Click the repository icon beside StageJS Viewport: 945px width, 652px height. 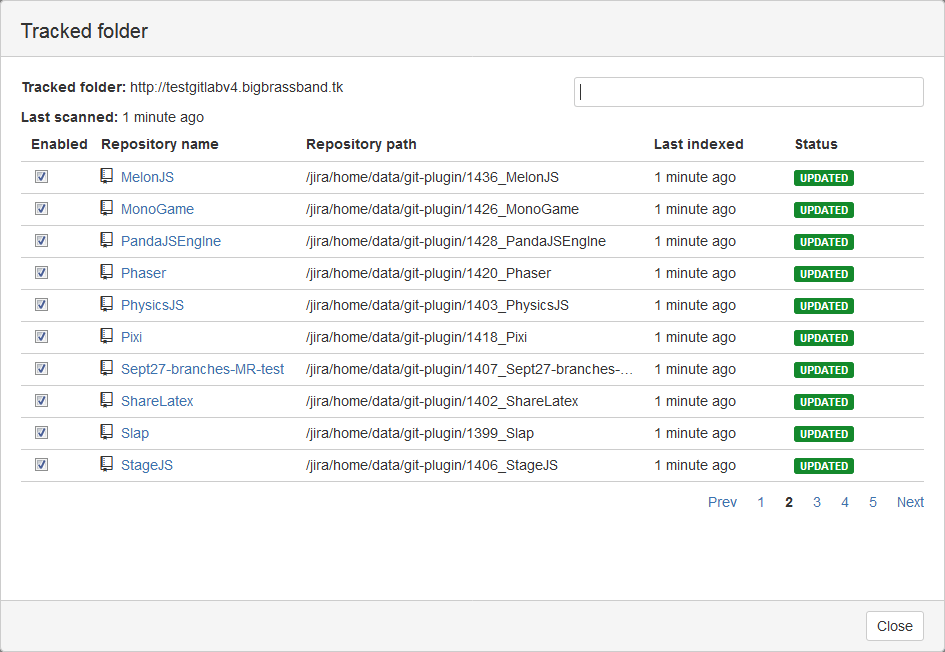point(107,463)
